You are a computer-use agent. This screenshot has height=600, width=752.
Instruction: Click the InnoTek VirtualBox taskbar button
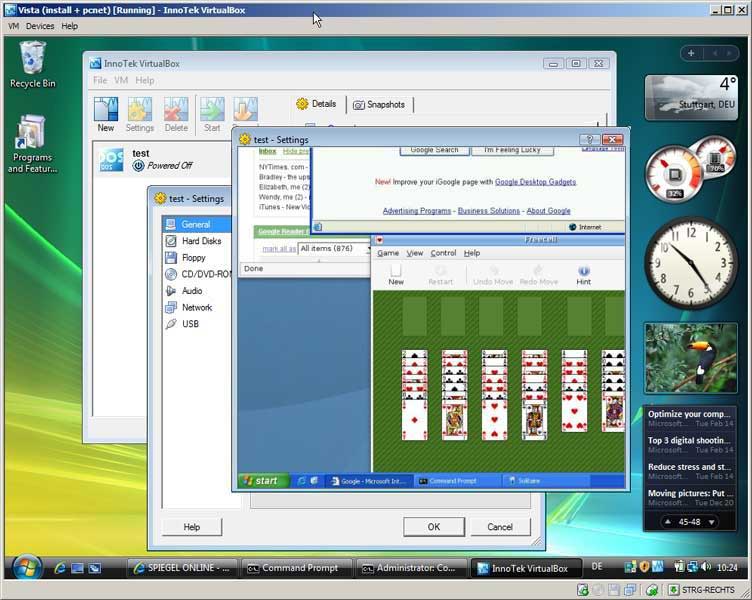(x=526, y=568)
